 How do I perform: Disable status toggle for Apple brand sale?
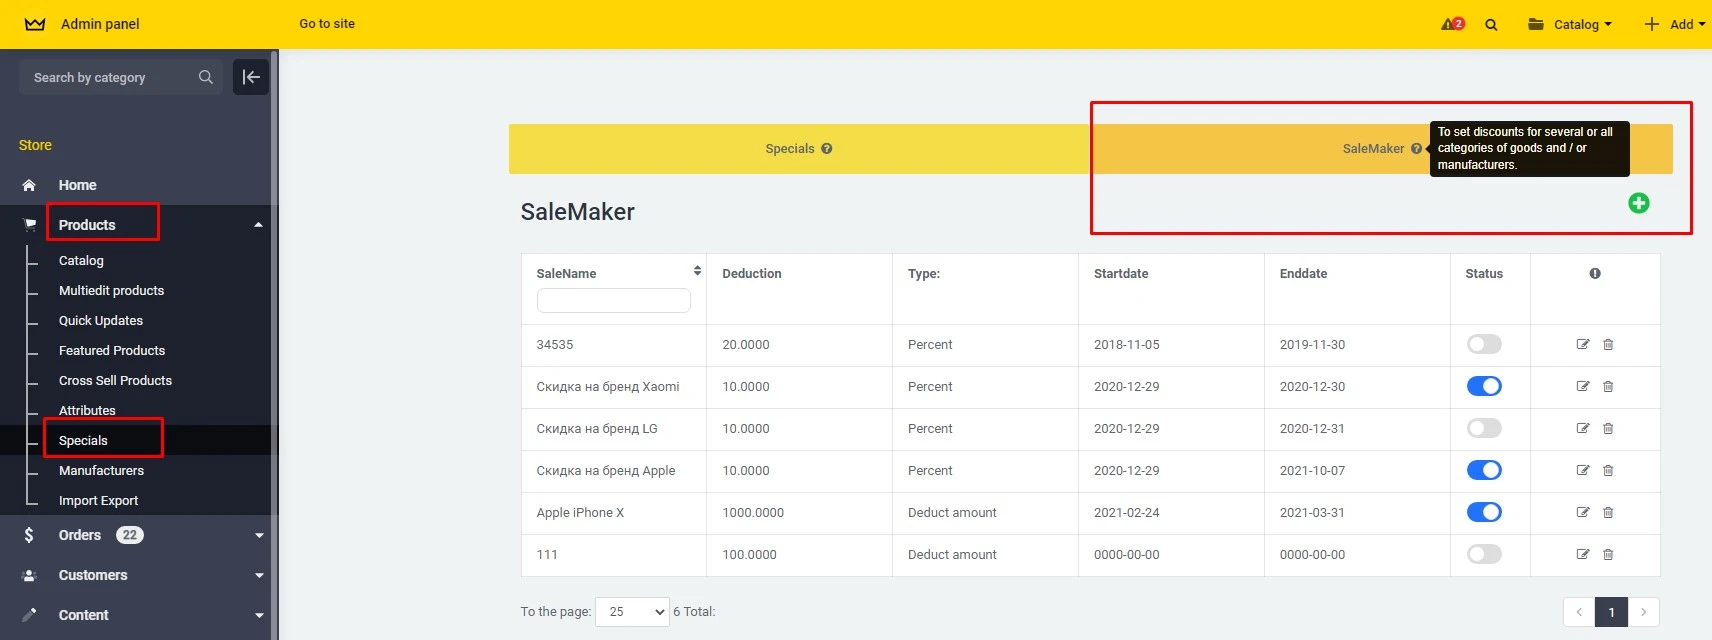(x=1484, y=470)
